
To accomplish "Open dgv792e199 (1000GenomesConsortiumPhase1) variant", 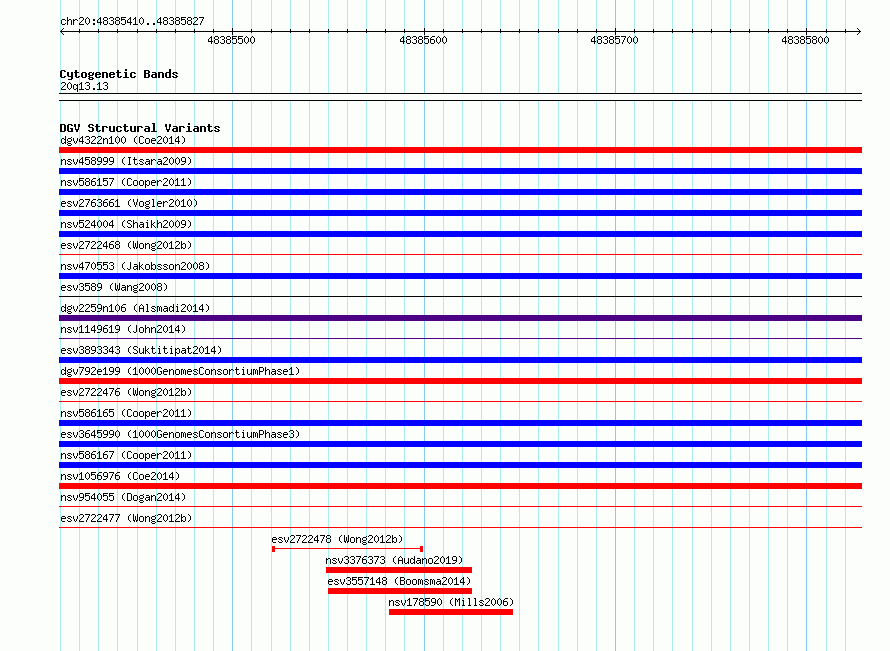I will pyautogui.click(x=180, y=371).
